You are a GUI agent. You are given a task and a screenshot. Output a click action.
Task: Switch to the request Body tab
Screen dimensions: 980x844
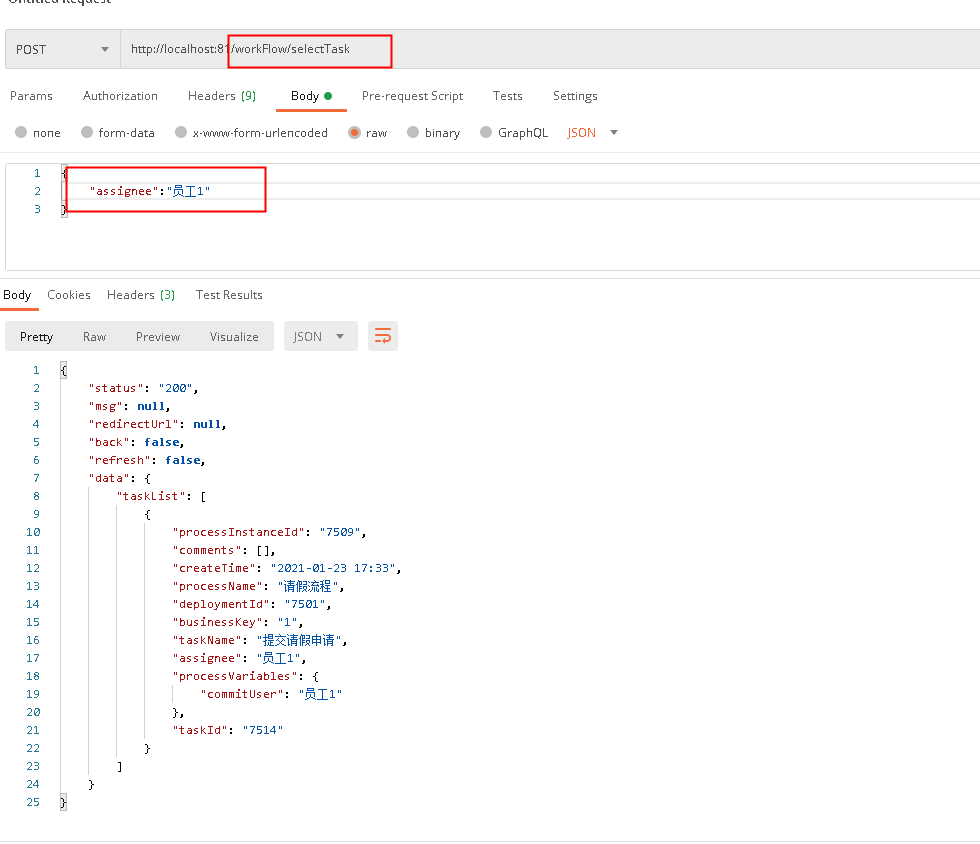(311, 96)
